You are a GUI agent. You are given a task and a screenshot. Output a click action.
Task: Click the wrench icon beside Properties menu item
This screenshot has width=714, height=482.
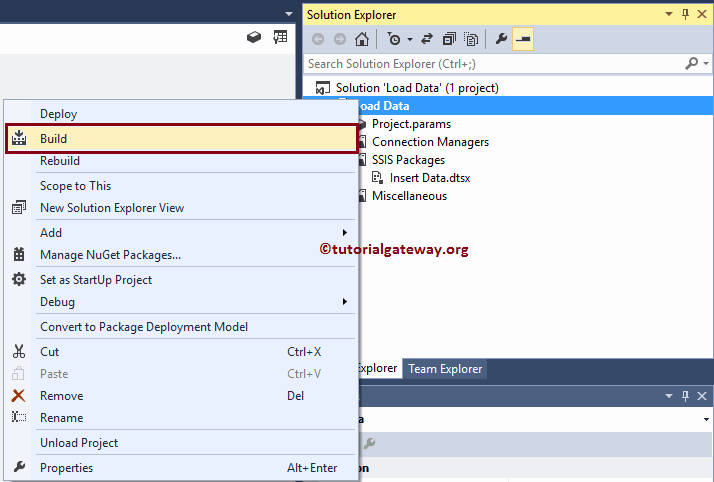tap(19, 467)
